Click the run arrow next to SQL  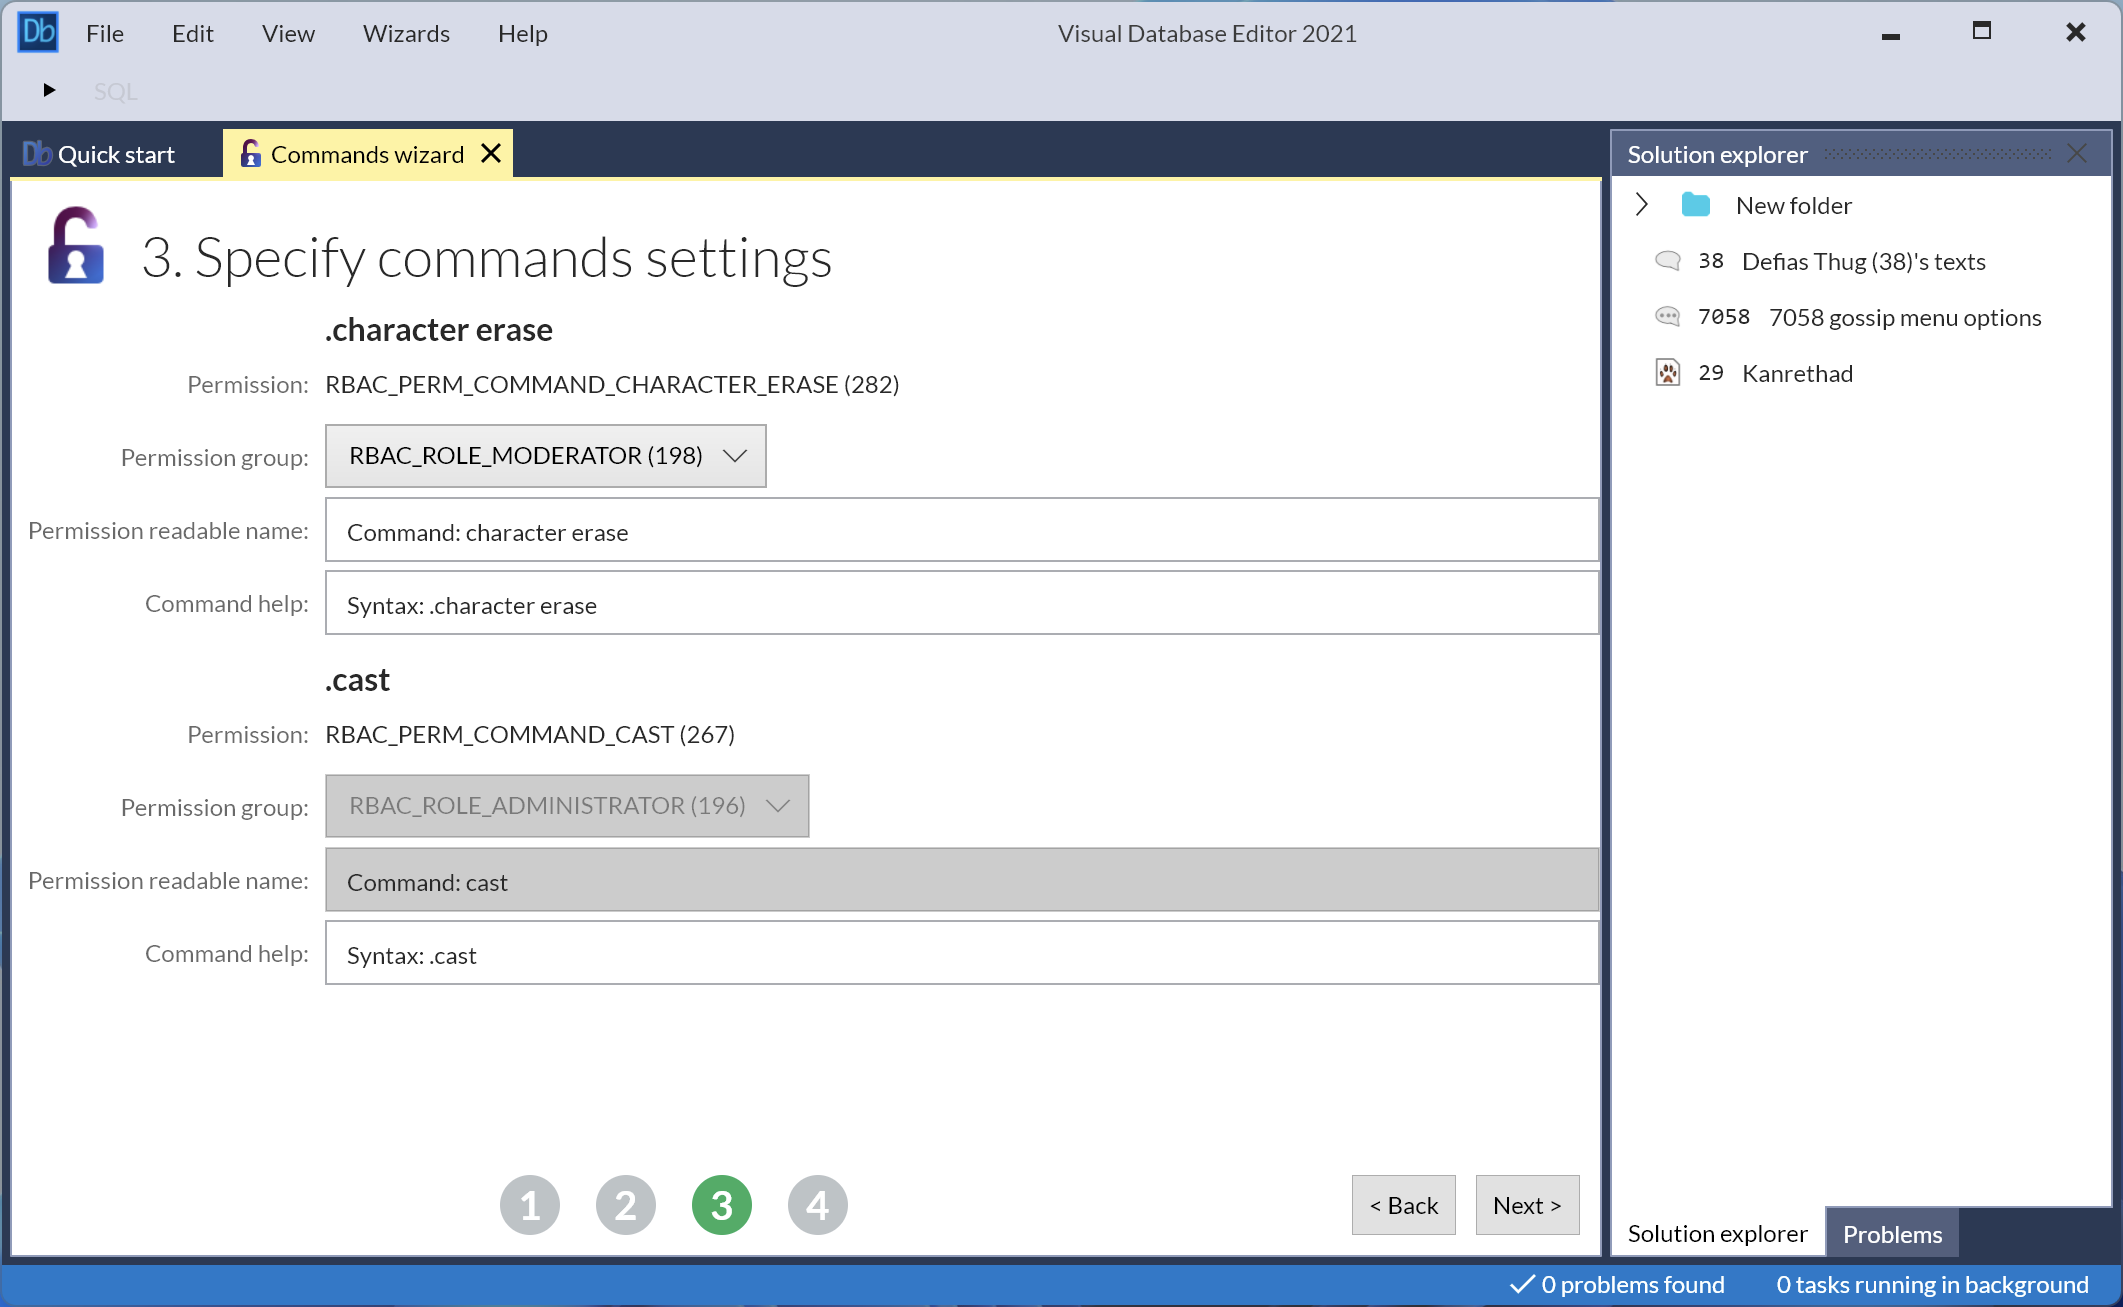pyautogui.click(x=50, y=90)
